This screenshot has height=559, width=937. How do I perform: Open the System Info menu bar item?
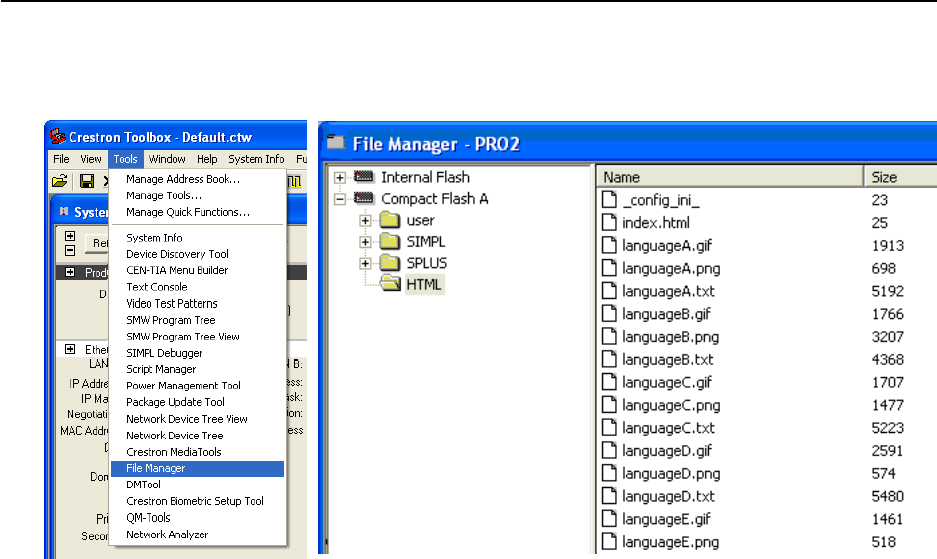pos(256,159)
